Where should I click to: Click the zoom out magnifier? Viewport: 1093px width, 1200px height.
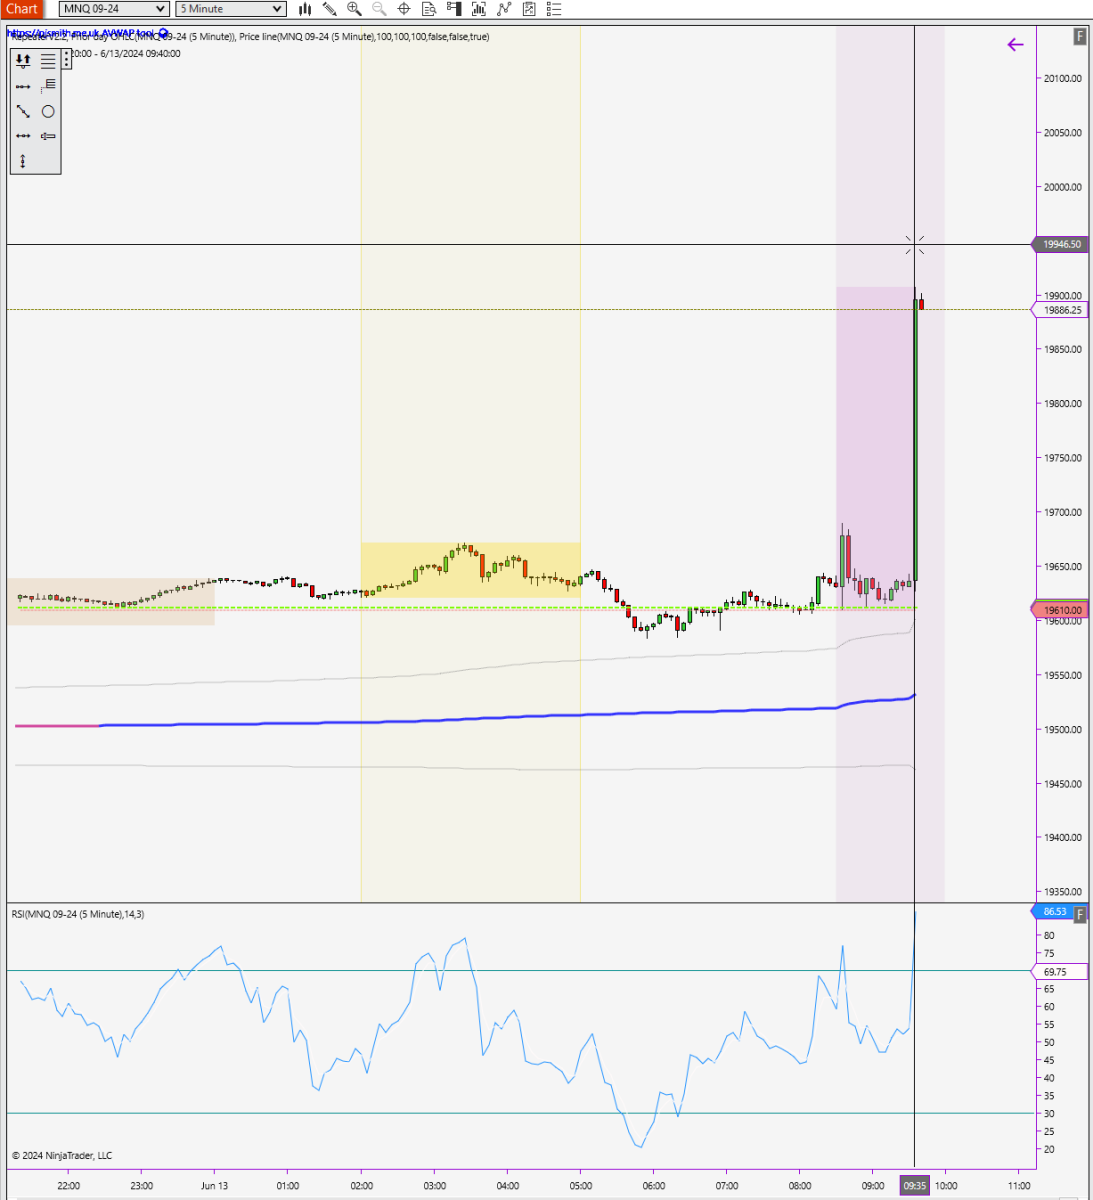coord(379,9)
